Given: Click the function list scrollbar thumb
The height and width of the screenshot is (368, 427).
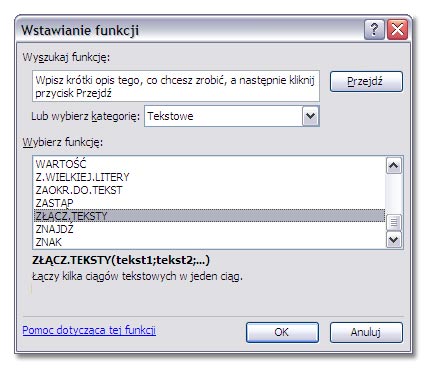Looking at the screenshot, I should [394, 222].
